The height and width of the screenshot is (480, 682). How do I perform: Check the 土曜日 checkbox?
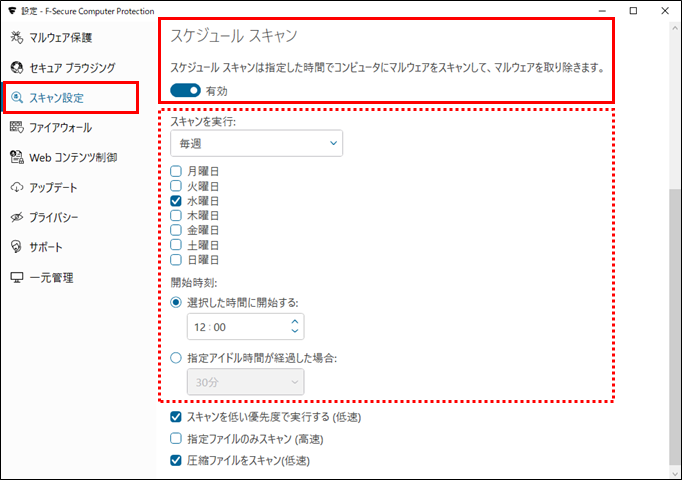tap(176, 245)
